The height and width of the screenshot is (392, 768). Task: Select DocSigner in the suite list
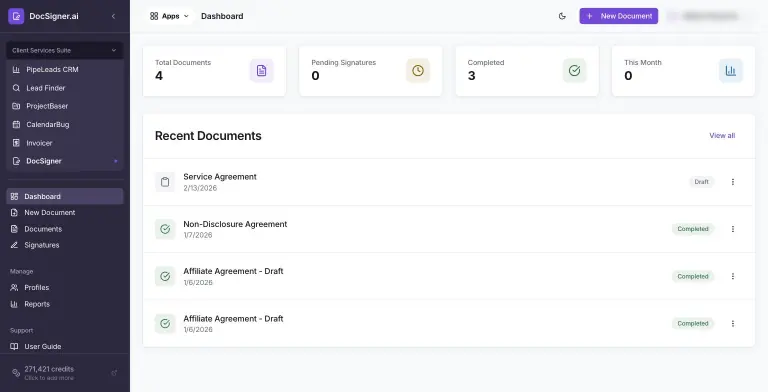(x=65, y=161)
